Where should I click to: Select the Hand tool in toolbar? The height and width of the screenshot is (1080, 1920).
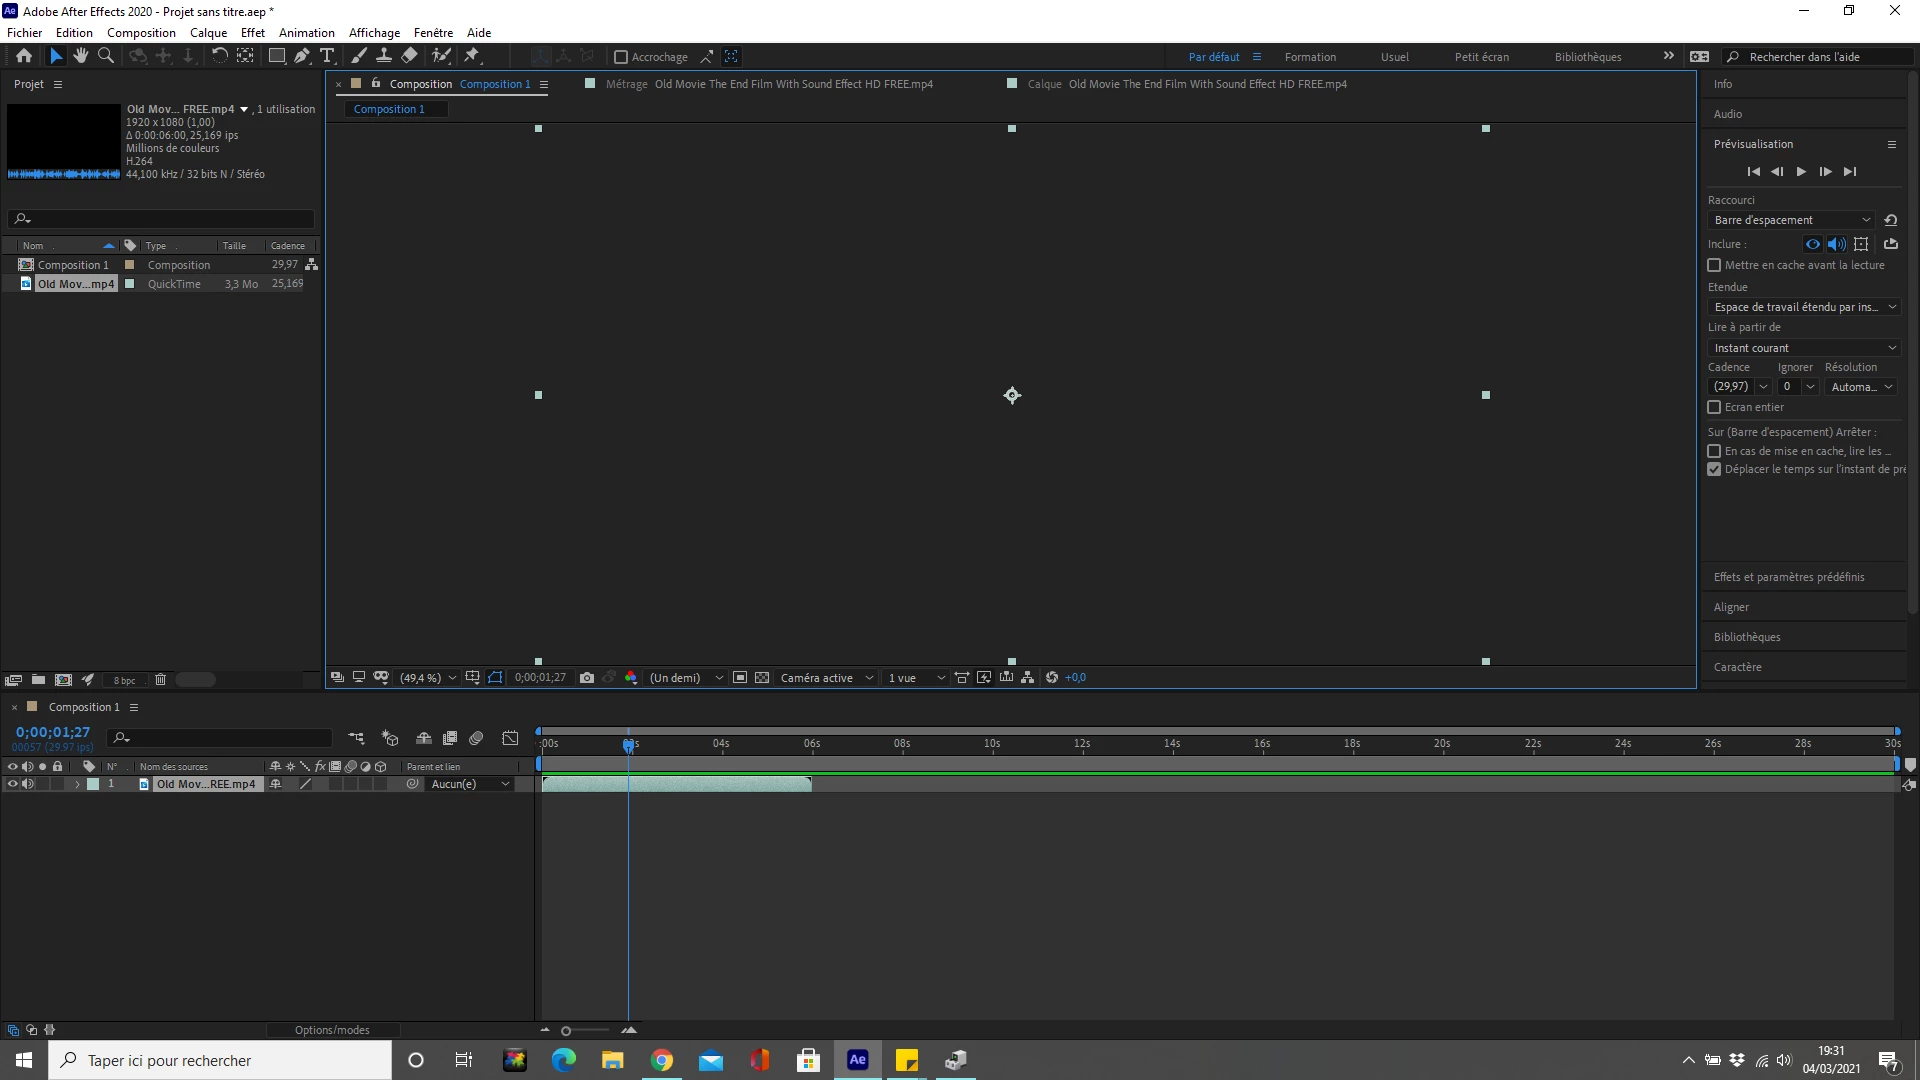pyautogui.click(x=81, y=56)
